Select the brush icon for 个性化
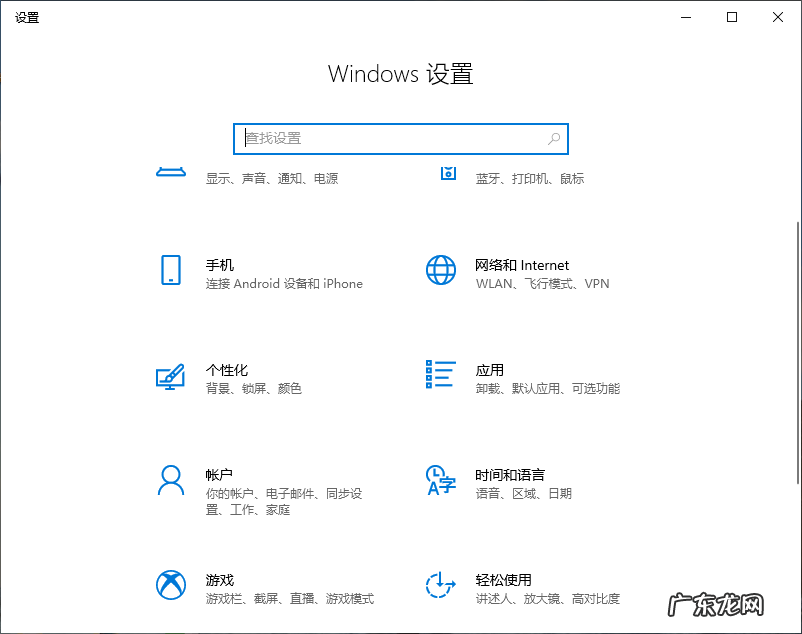Viewport: 802px width, 634px height. [x=171, y=378]
